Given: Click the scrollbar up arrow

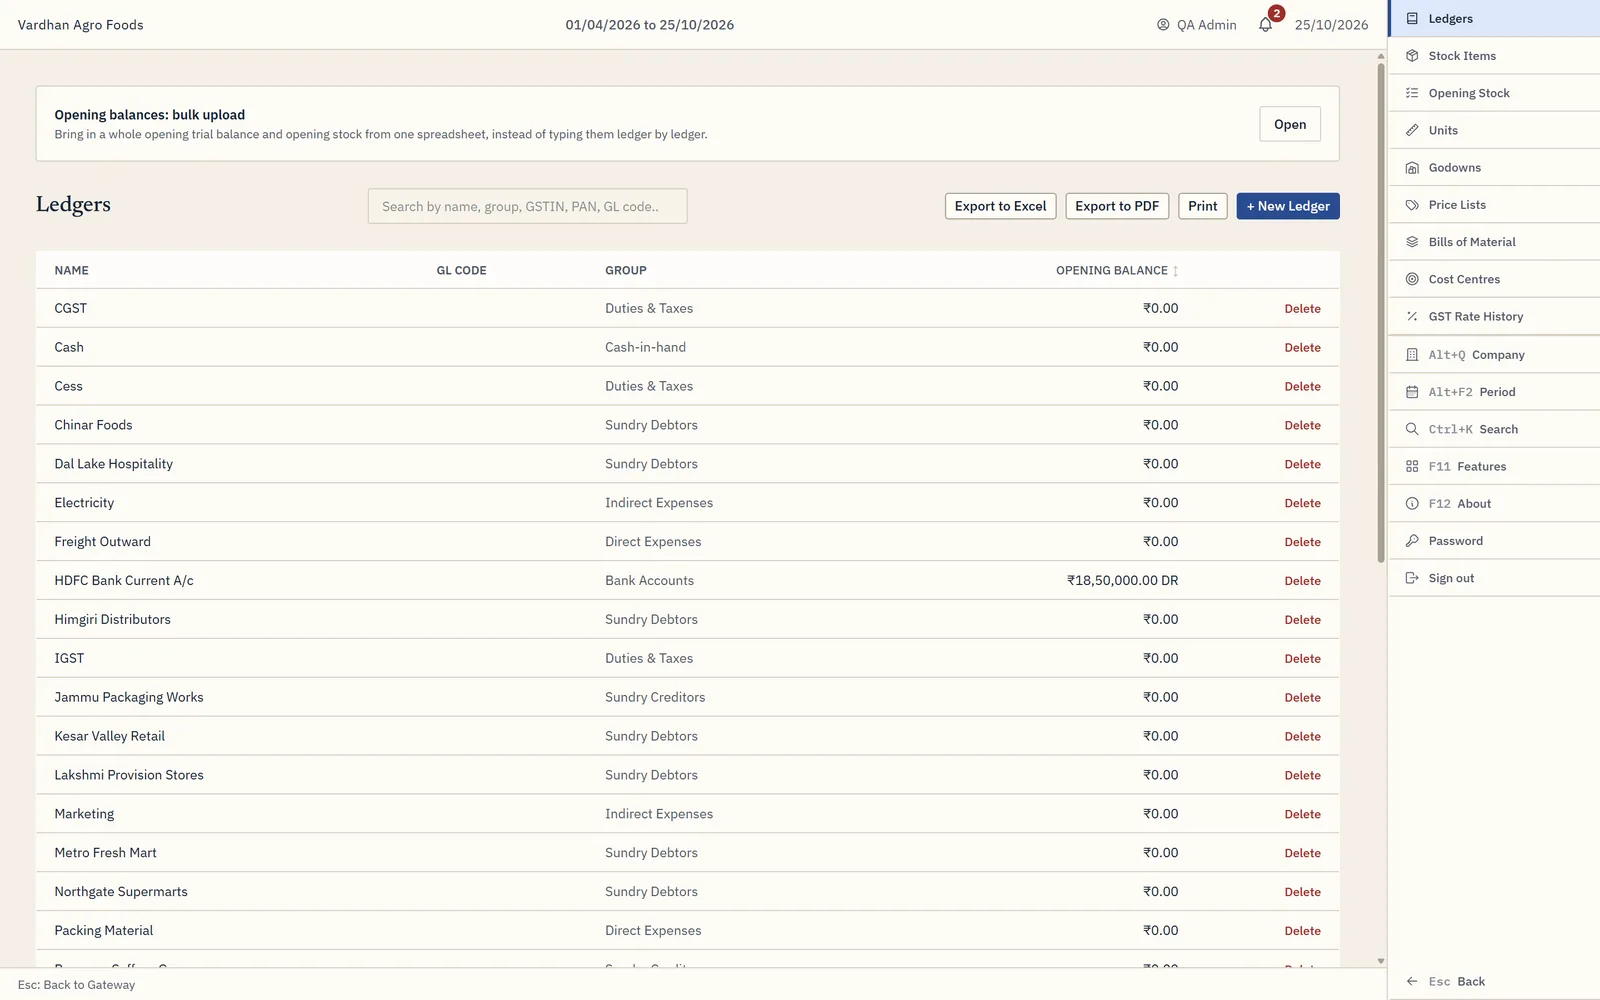Looking at the screenshot, I should pyautogui.click(x=1381, y=56).
